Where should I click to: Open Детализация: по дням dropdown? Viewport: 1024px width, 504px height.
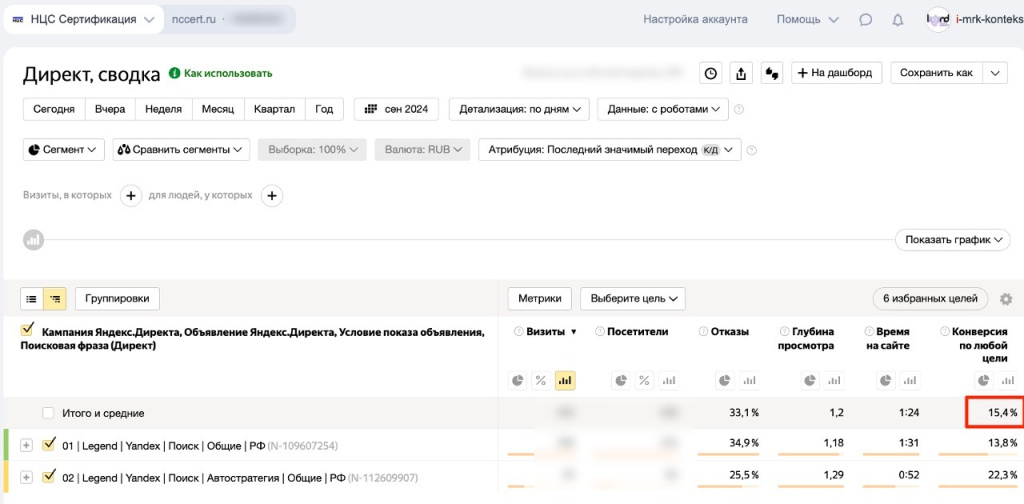click(519, 109)
